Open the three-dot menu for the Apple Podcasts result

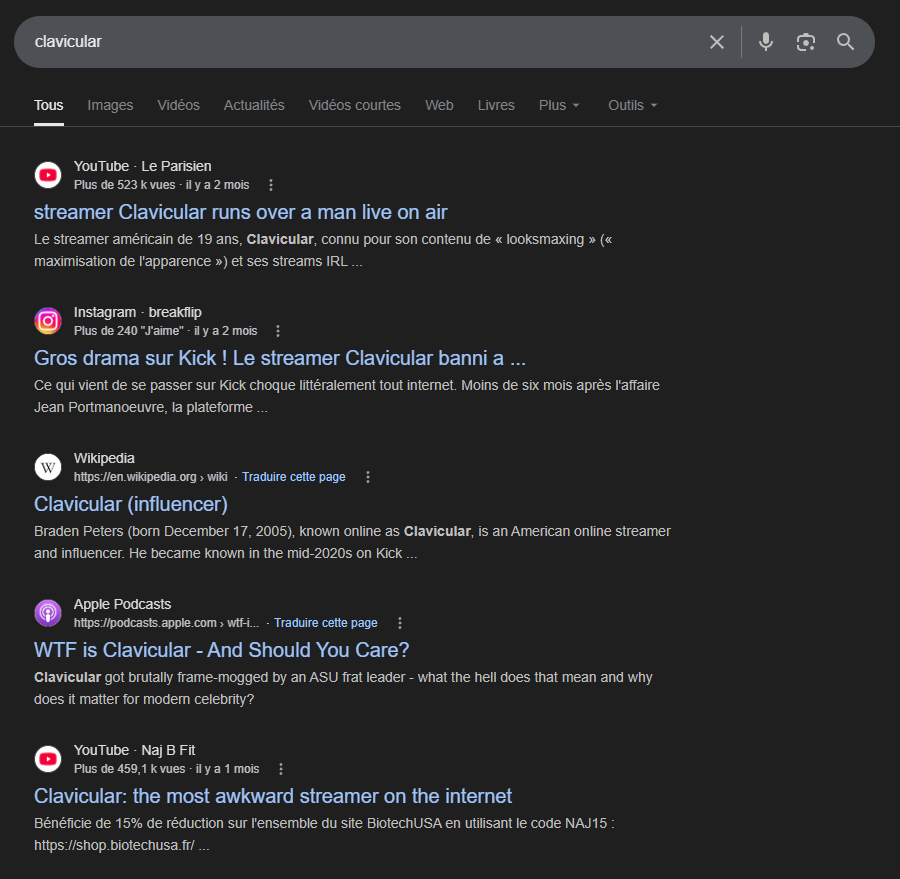point(399,623)
